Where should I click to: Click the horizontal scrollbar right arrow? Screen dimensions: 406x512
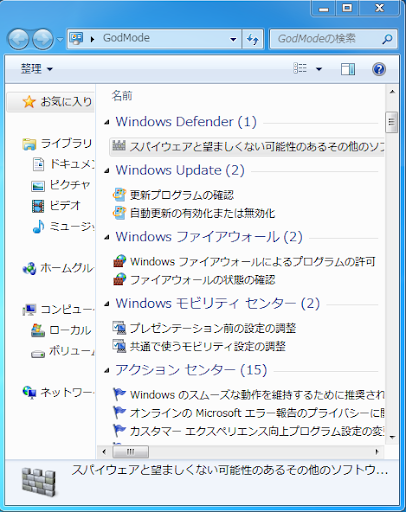pyautogui.click(x=377, y=452)
